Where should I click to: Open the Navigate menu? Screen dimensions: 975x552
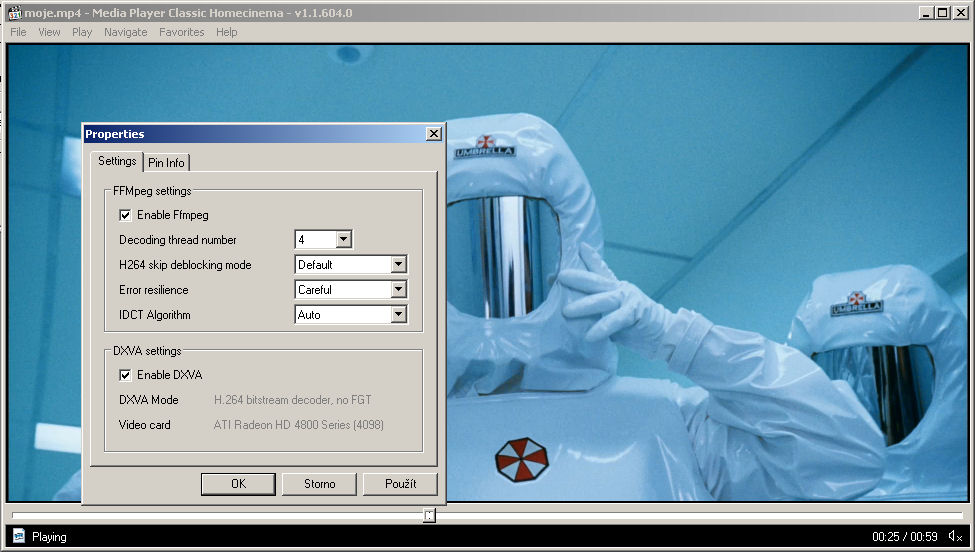[x=126, y=32]
